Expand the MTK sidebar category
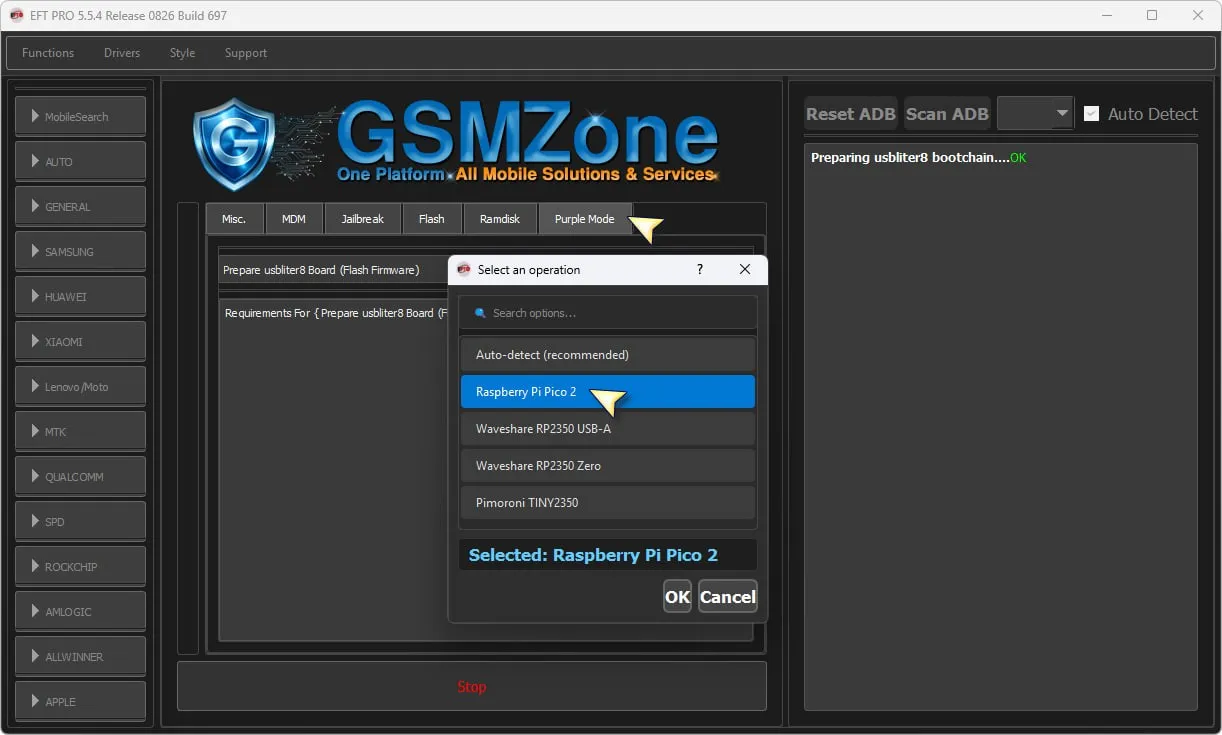Screen dimensions: 1222x735 (x=80, y=431)
